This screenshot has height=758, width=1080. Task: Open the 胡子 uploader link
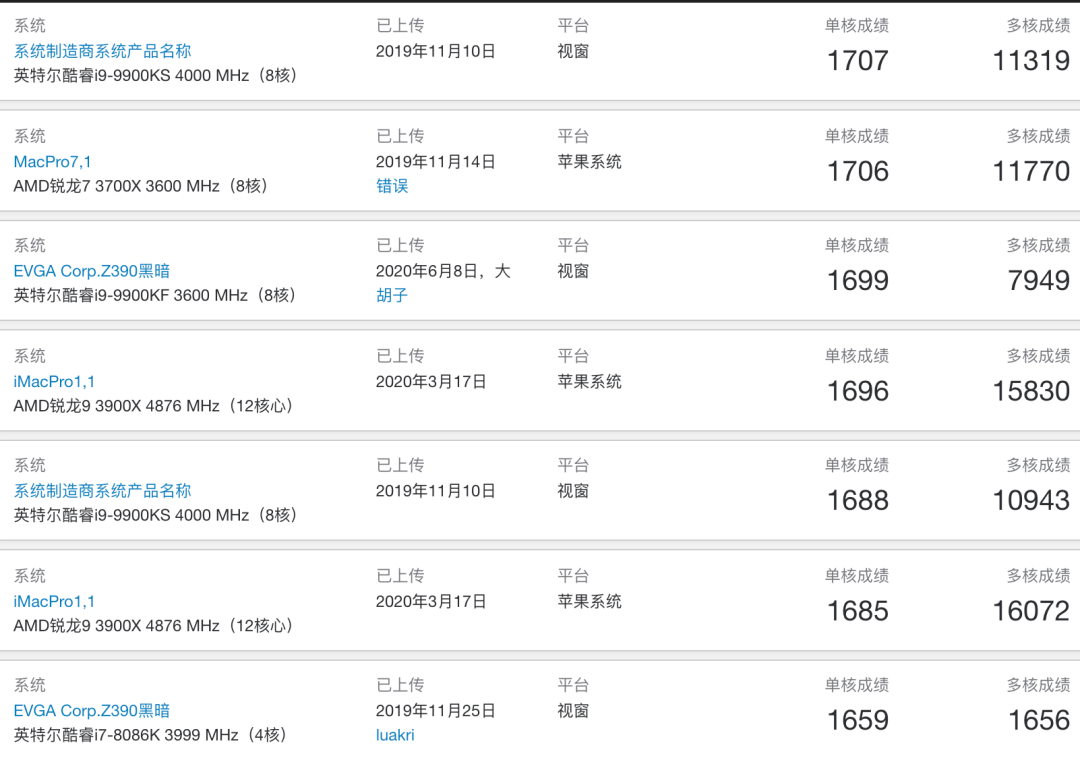[392, 296]
